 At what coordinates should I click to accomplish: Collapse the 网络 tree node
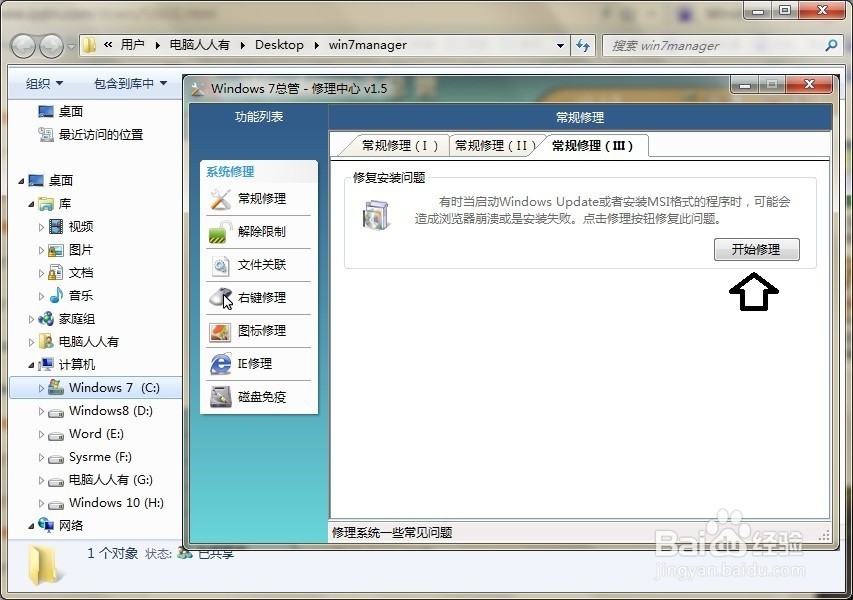tap(31, 526)
